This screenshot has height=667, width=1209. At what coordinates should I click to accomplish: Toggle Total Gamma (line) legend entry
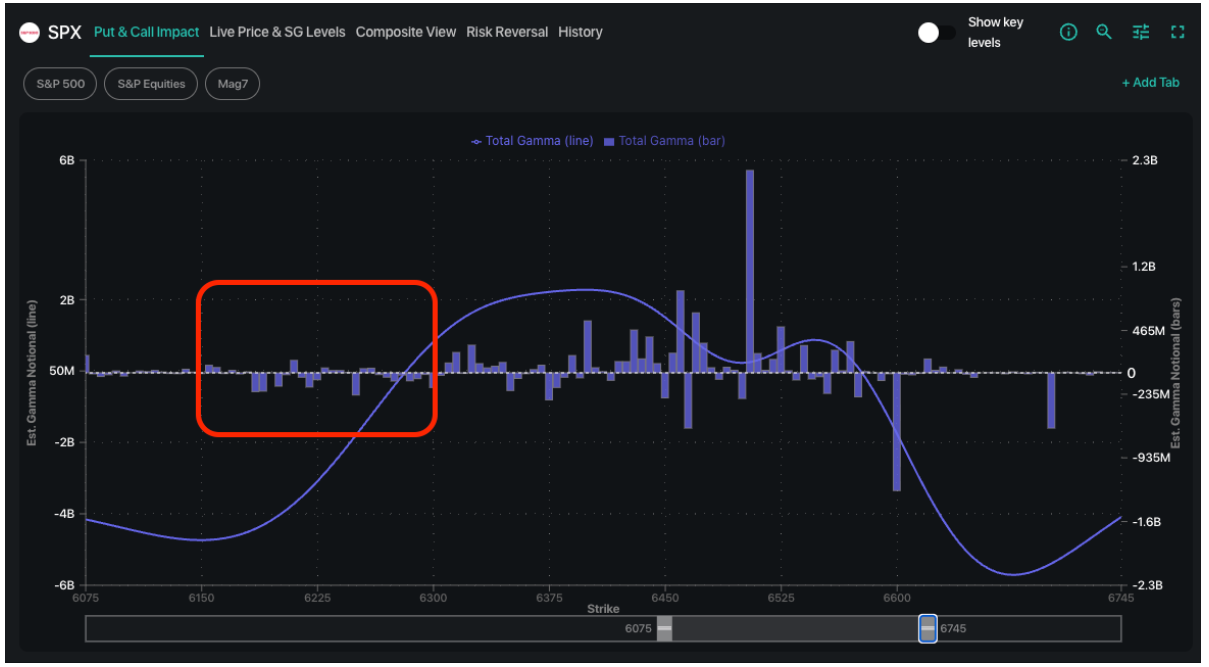(531, 141)
